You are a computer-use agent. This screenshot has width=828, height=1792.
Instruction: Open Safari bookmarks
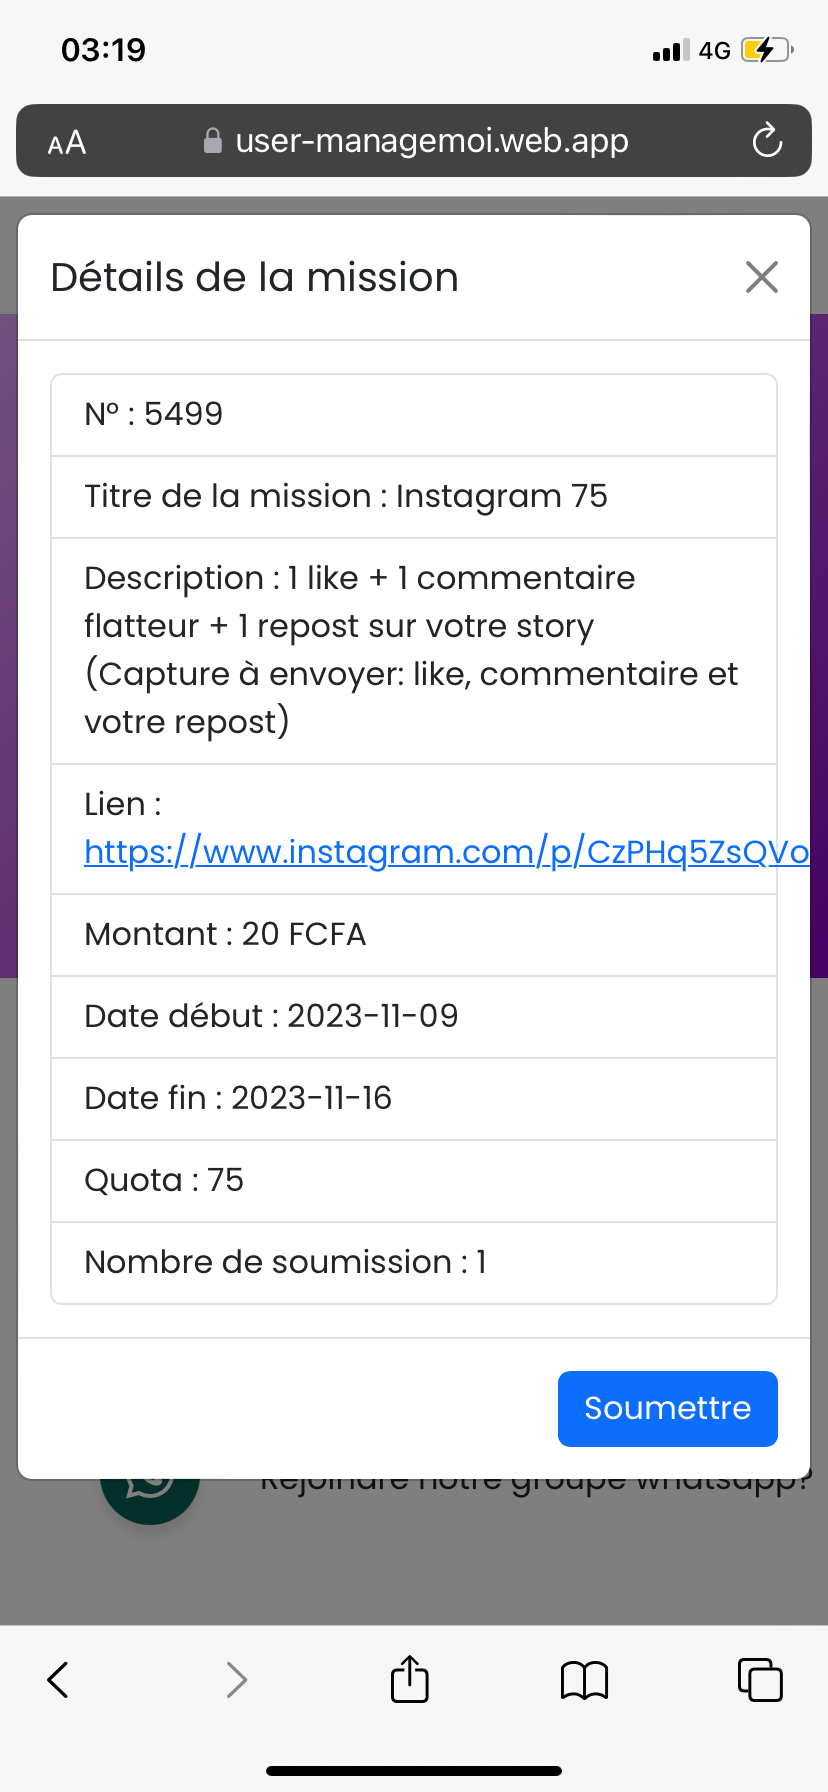pyautogui.click(x=584, y=1679)
